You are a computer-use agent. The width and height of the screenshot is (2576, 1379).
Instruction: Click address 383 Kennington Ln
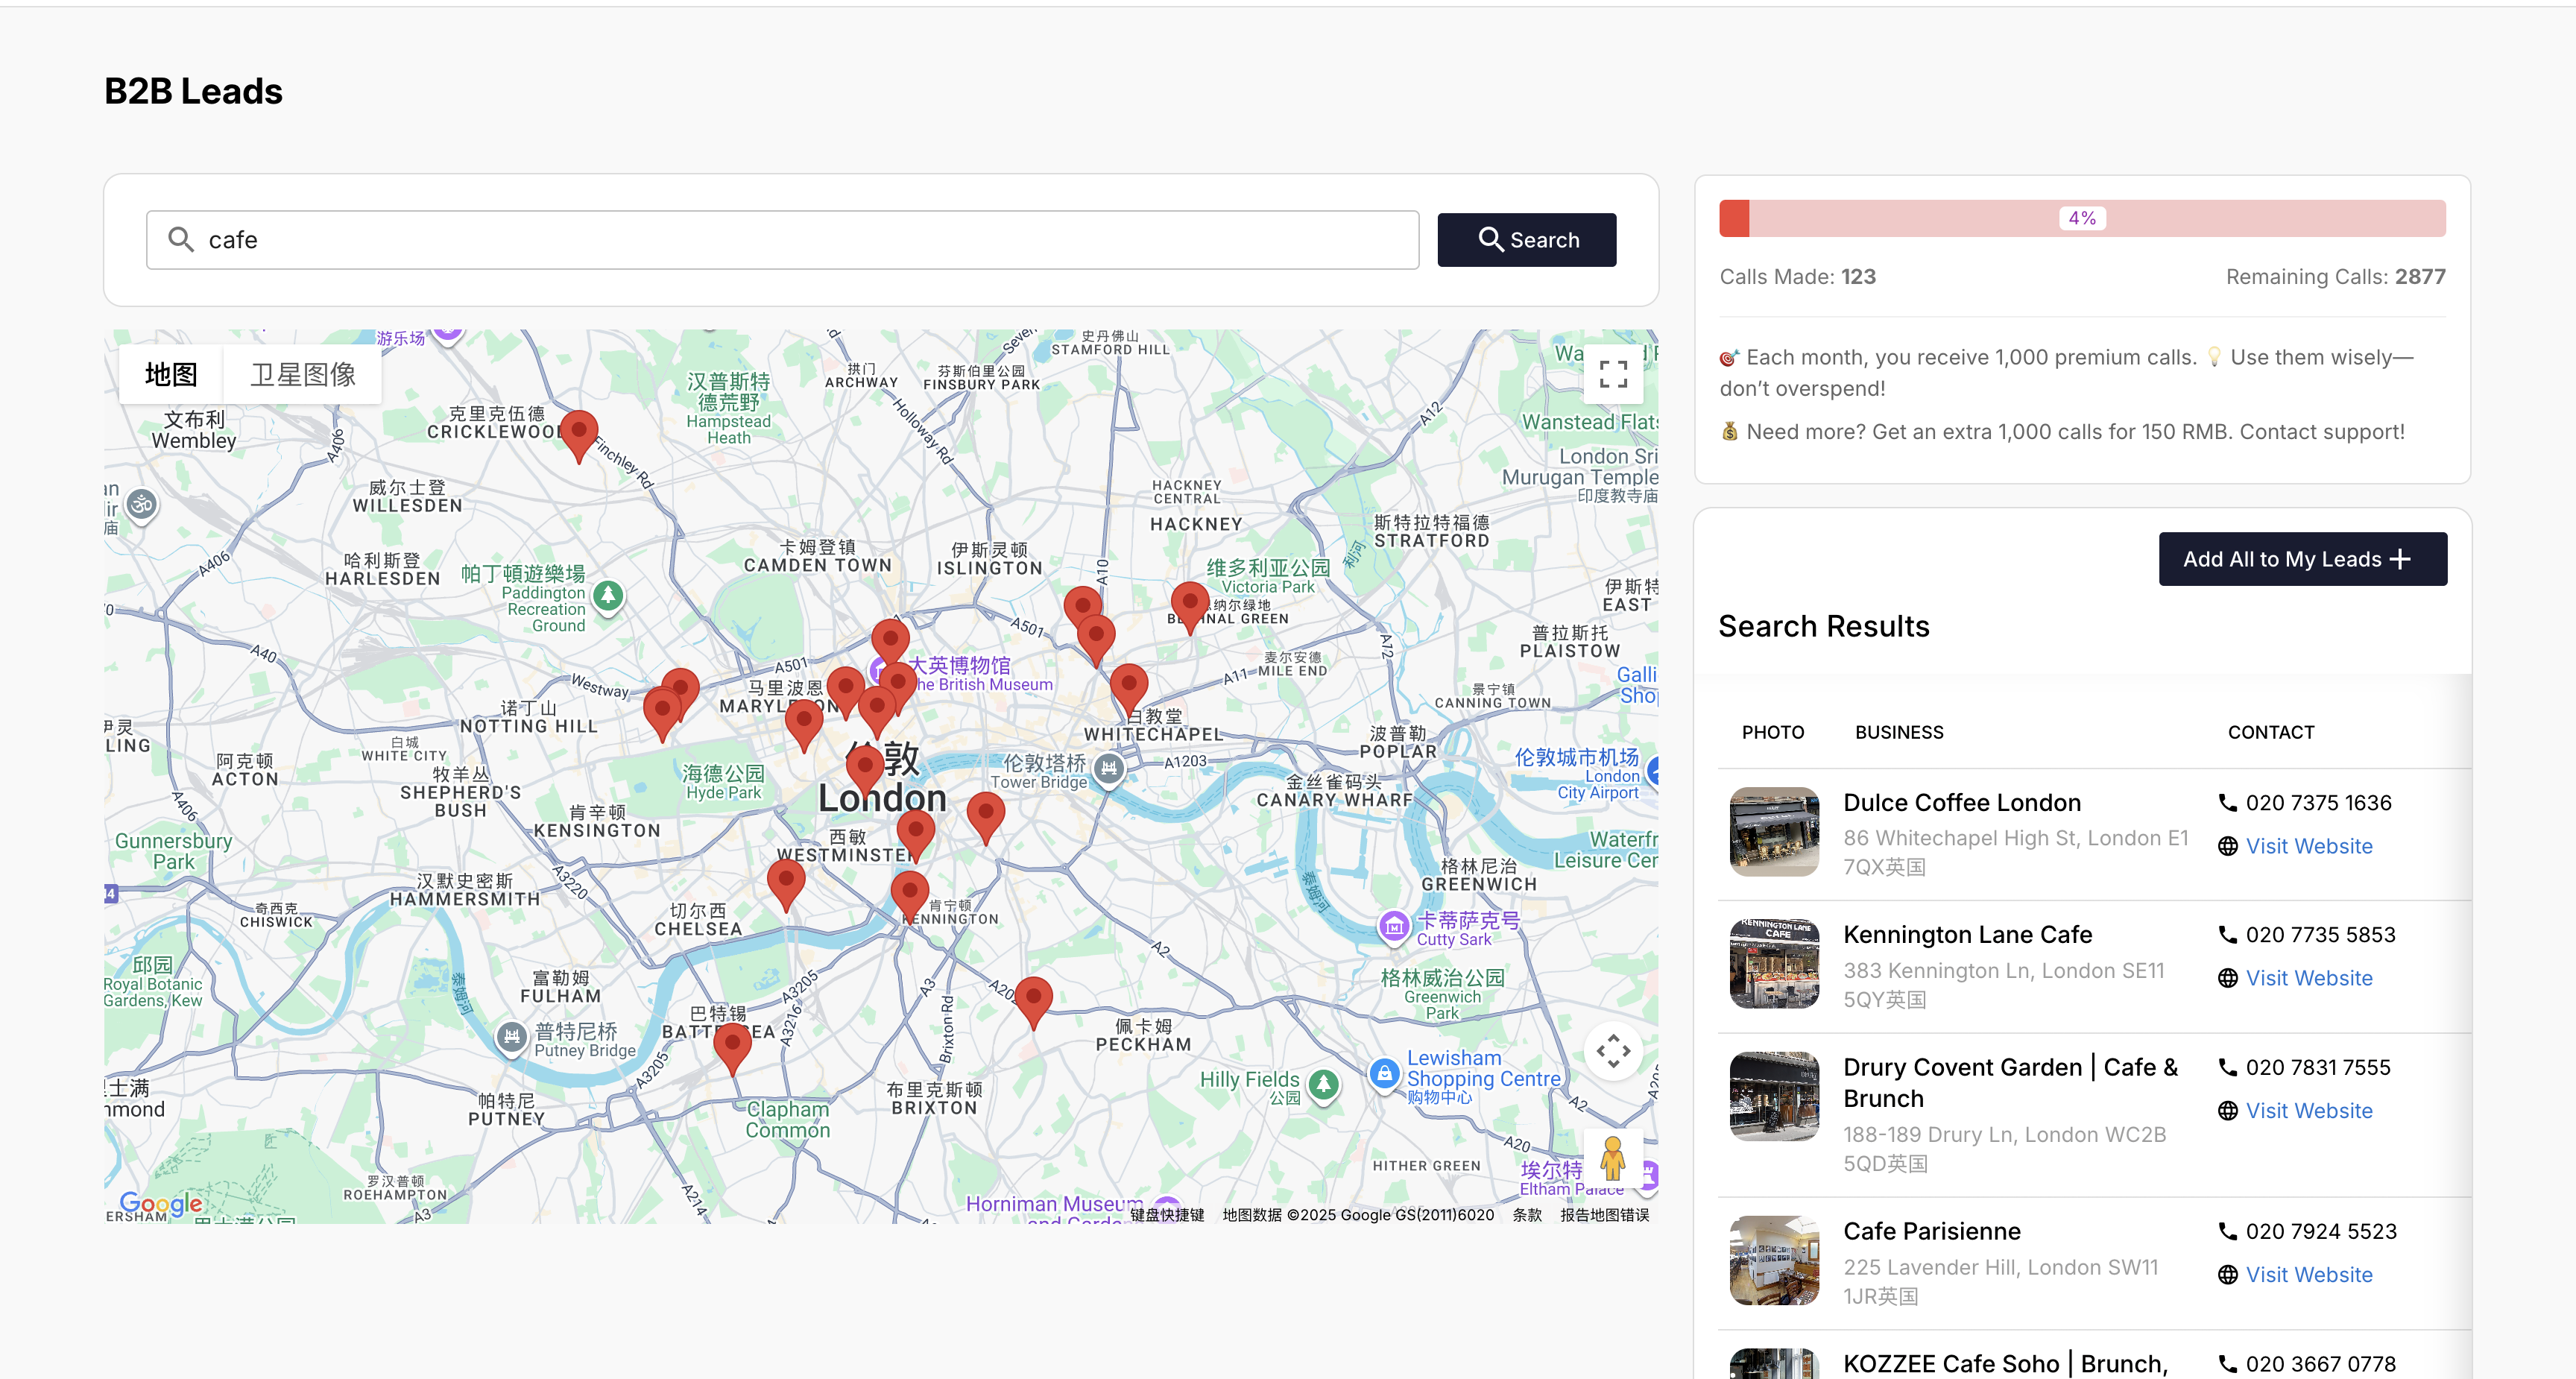(2003, 984)
